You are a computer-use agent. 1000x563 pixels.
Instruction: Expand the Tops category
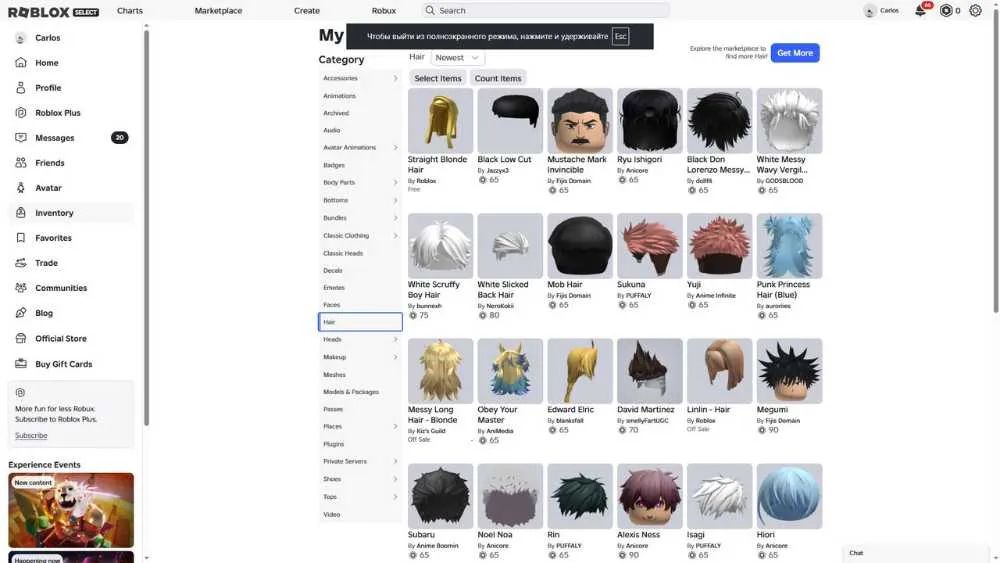coord(395,497)
